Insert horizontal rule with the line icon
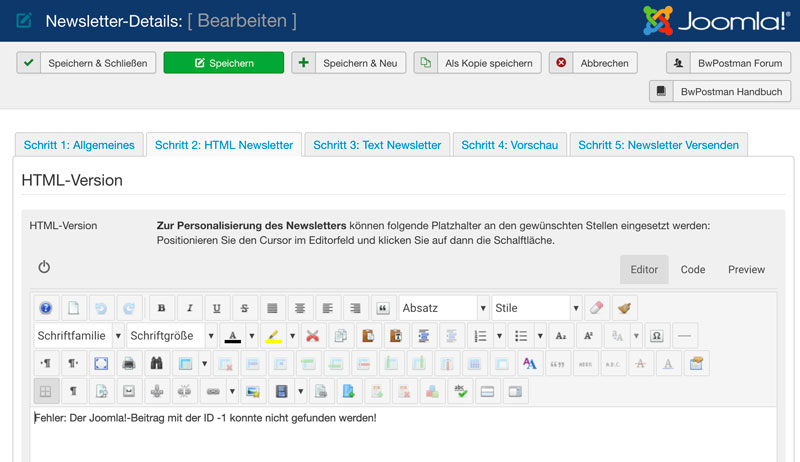The width and height of the screenshot is (800, 462). click(x=686, y=336)
